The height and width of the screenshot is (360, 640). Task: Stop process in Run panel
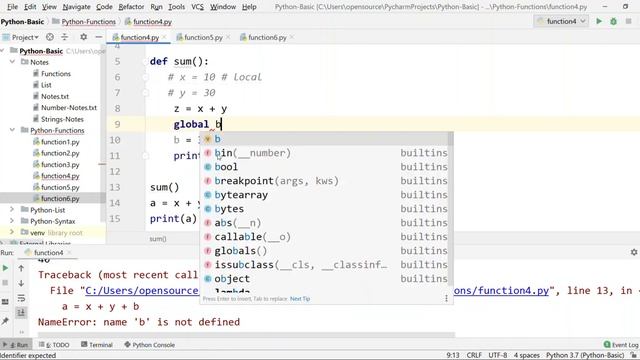pos(5,283)
